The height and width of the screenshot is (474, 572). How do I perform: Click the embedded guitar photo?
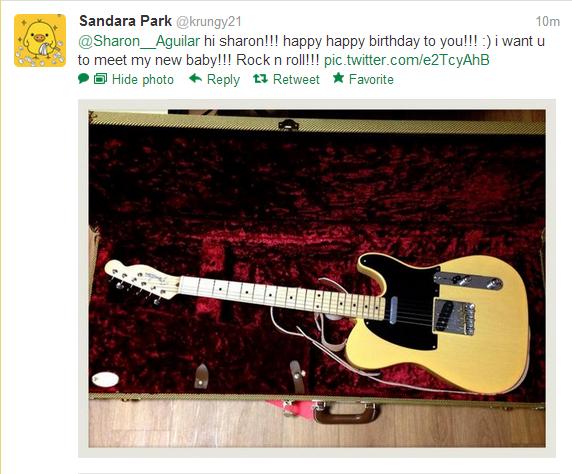coord(317,278)
